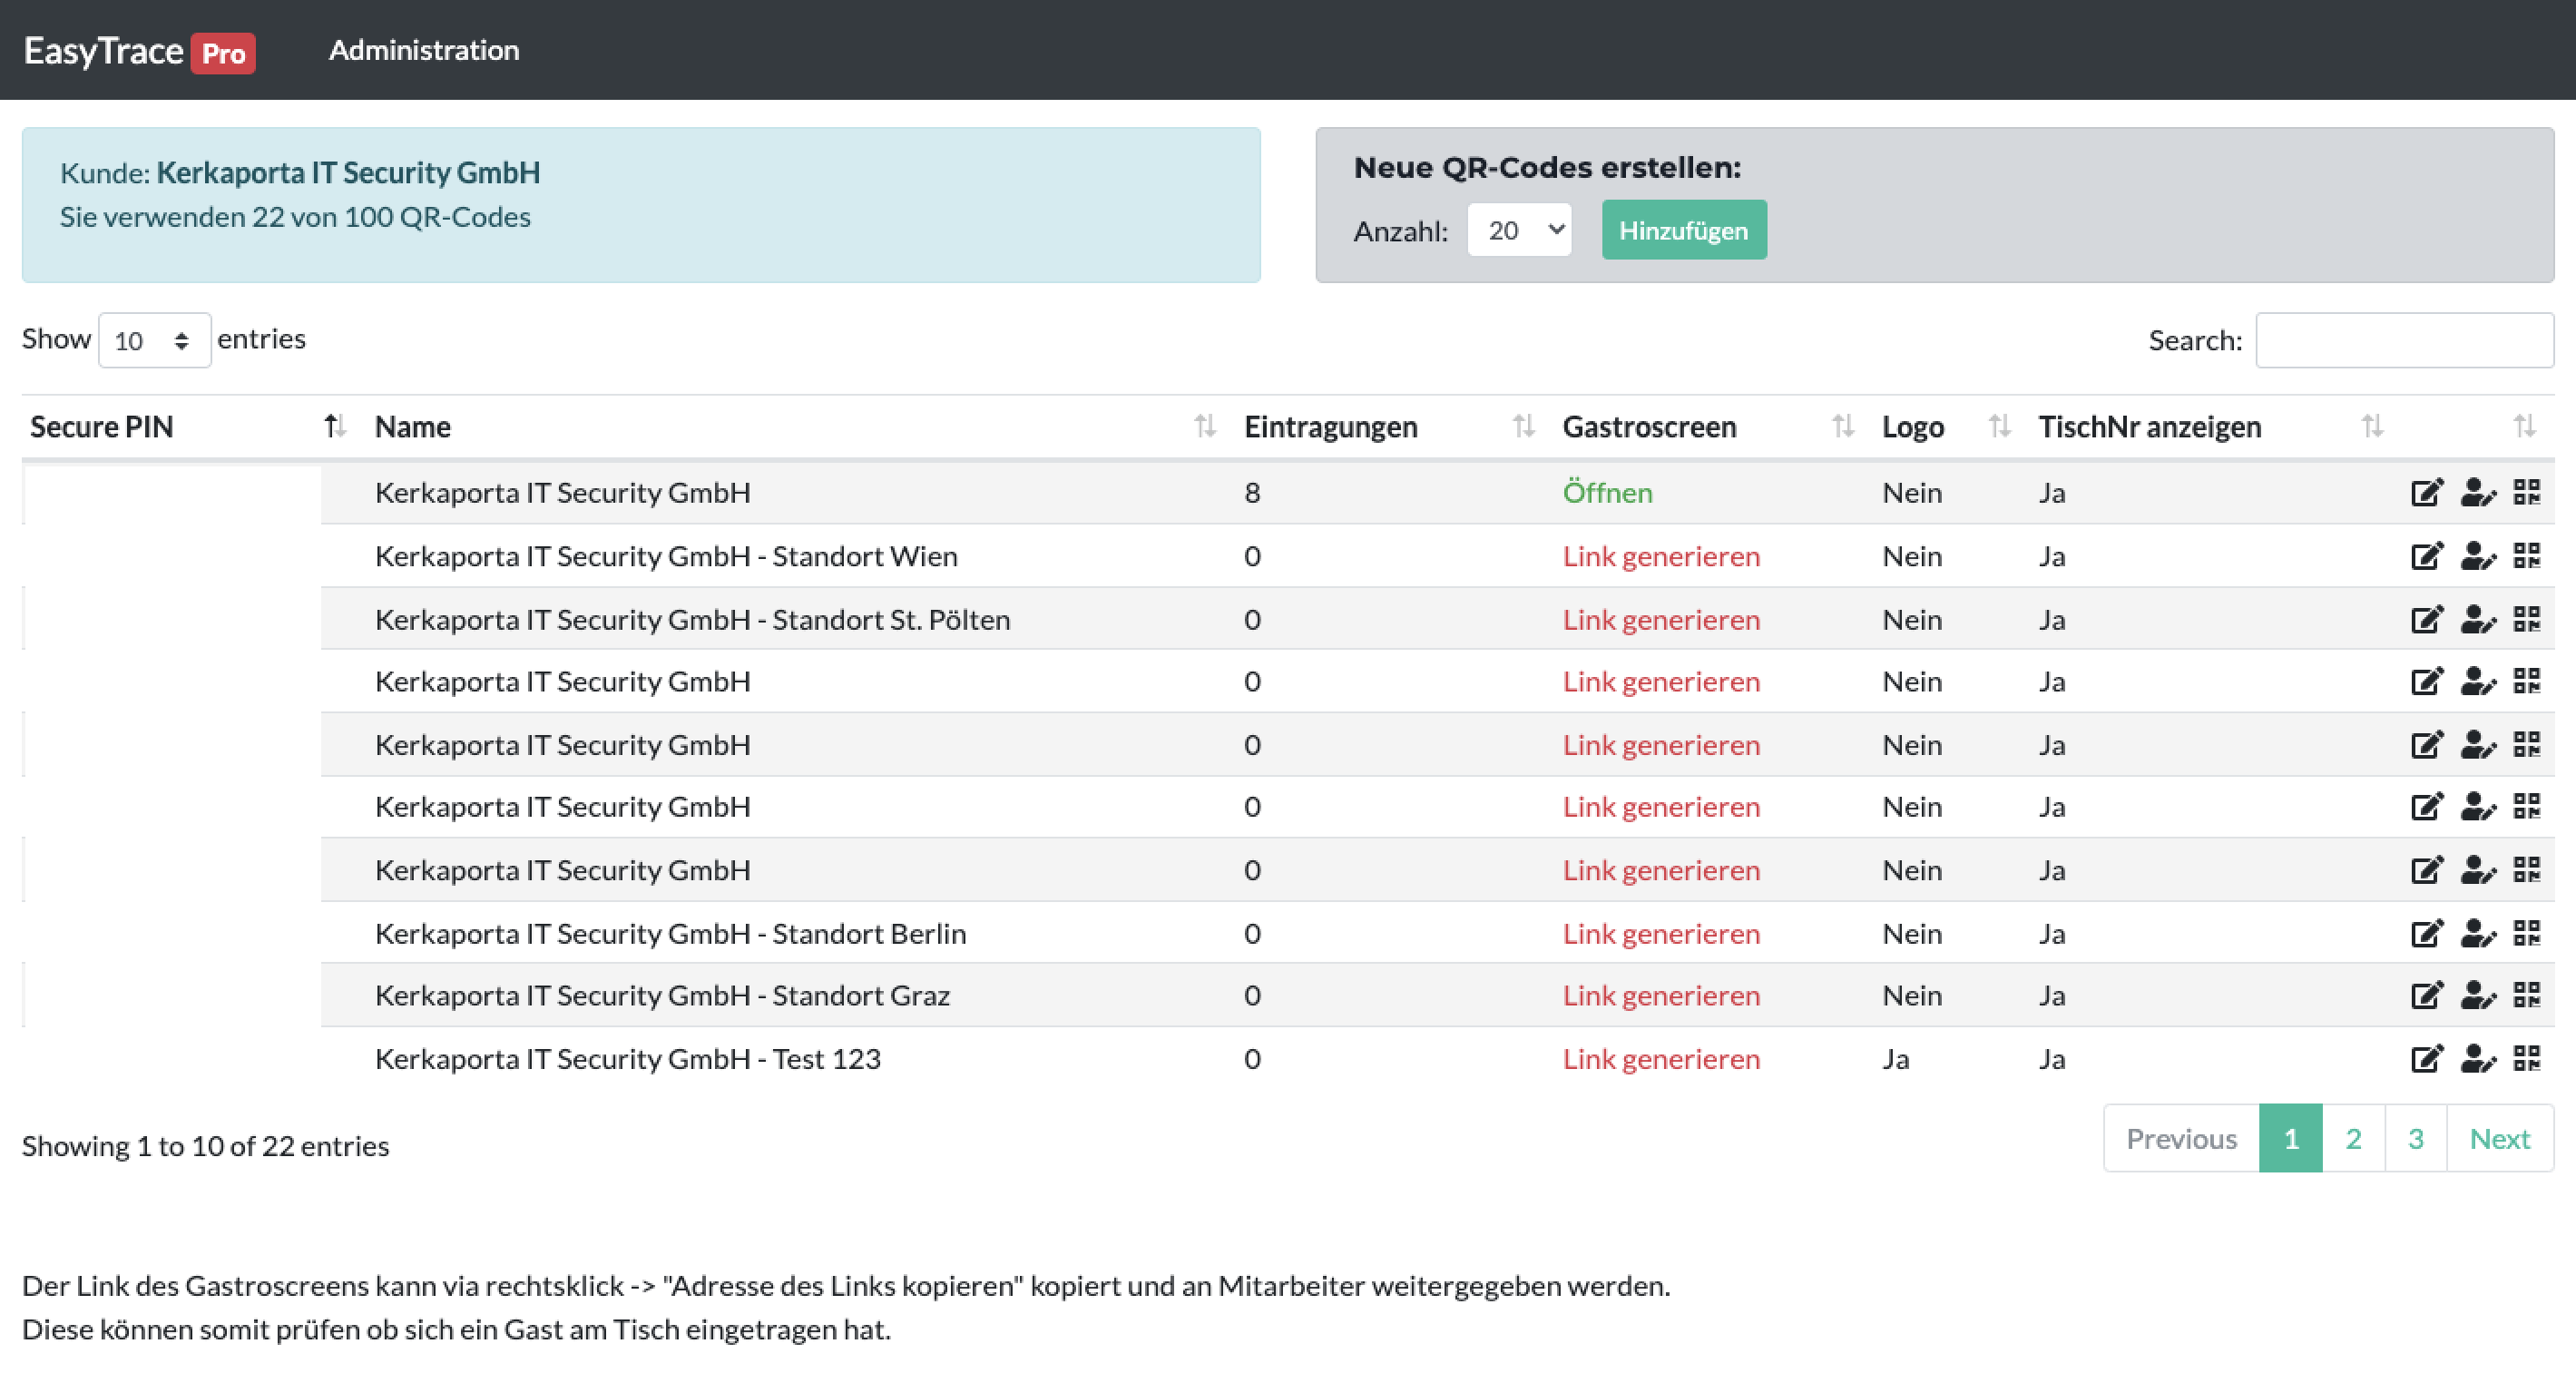This screenshot has height=1383, width=2576.
Task: Sort by Secure PIN column arrows
Action: coord(335,427)
